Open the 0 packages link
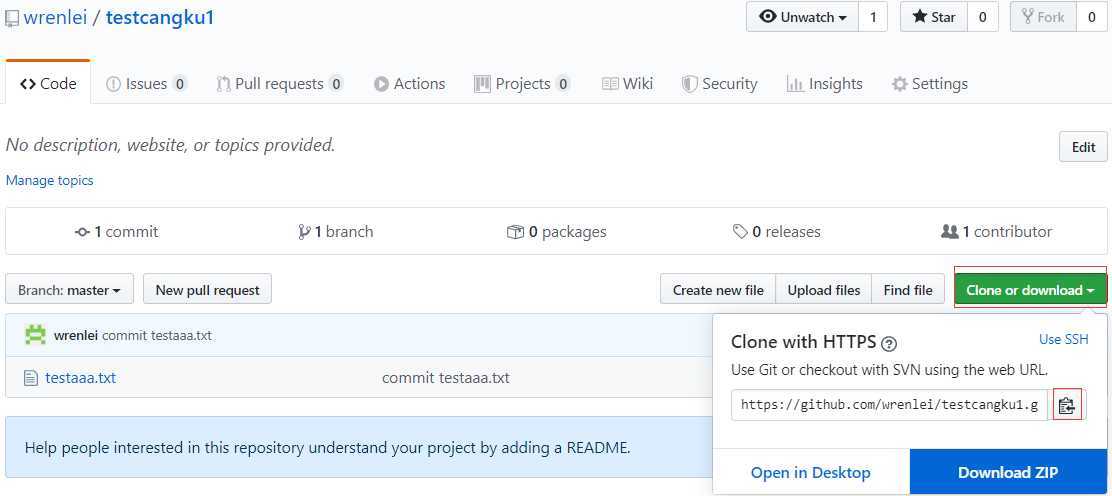Image resolution: width=1112 pixels, height=496 pixels. [x=557, y=231]
